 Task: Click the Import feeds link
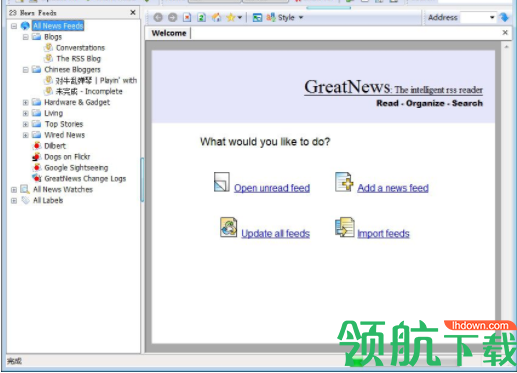[x=383, y=233]
